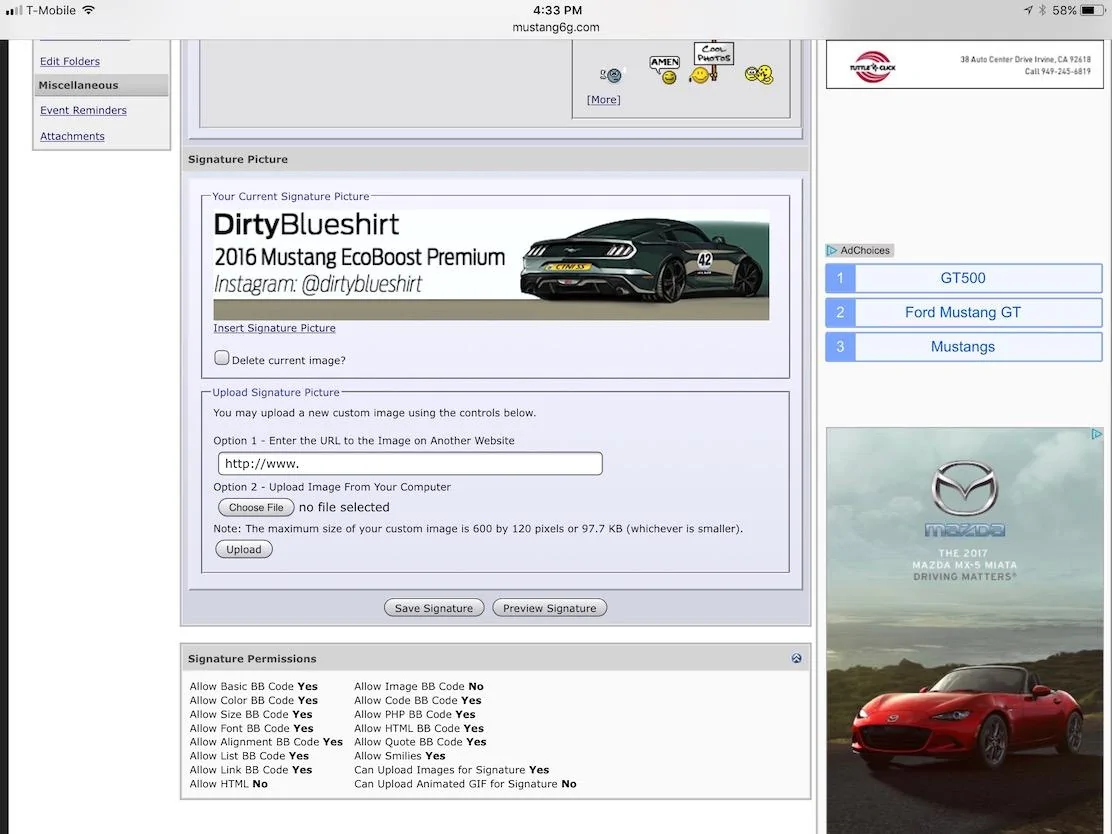The image size is (1112, 834).
Task: Click the Mazda ad info corner icon
Action: click(1096, 434)
